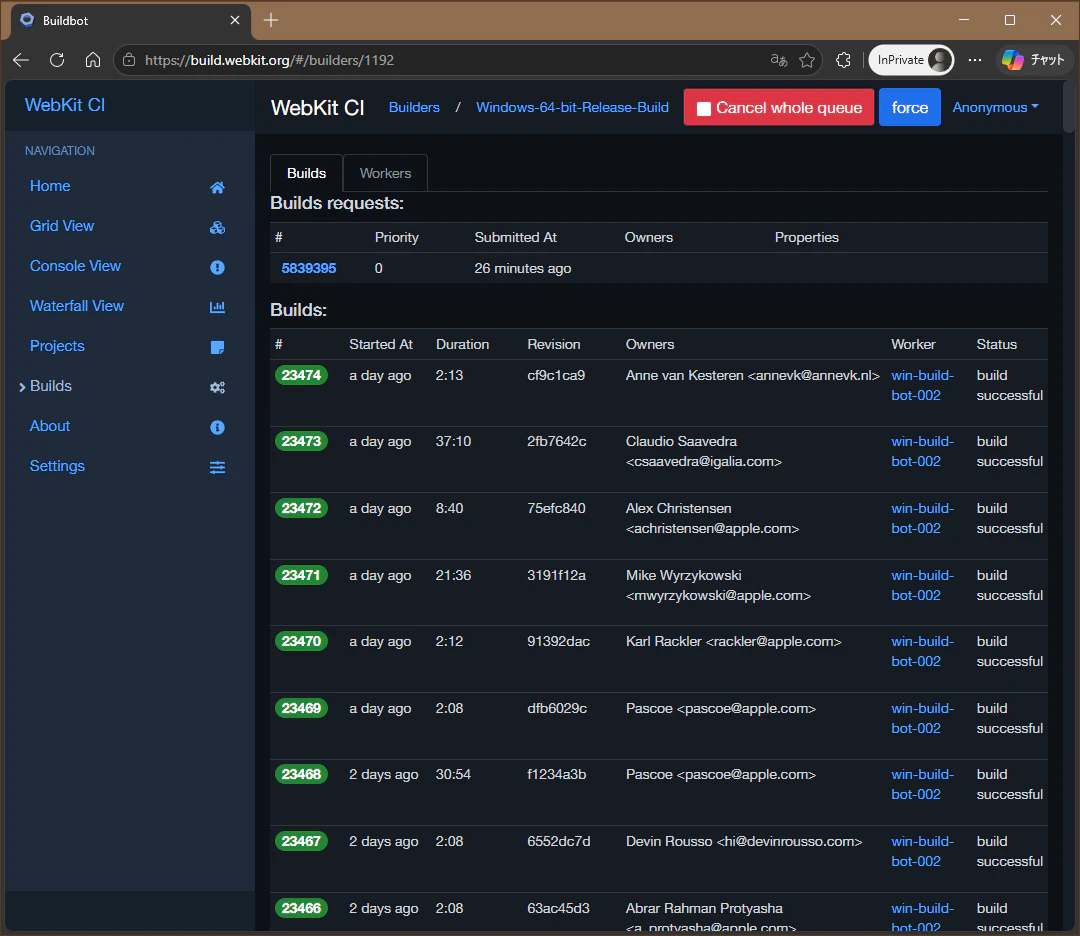Click the About info icon
The width and height of the screenshot is (1080, 936).
[x=217, y=428]
